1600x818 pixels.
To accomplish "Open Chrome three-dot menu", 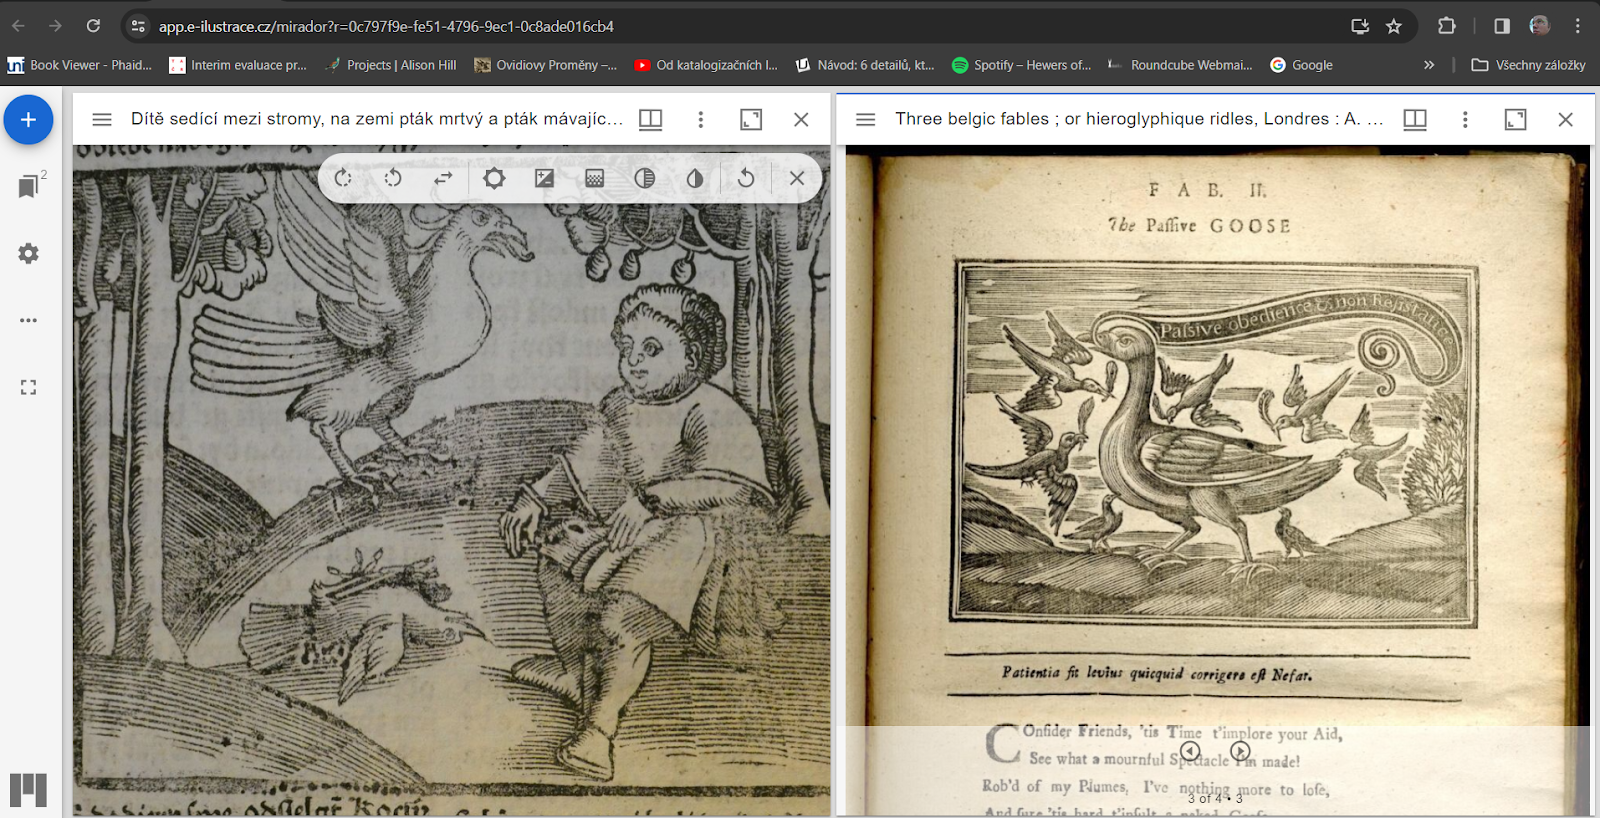I will click(x=1578, y=26).
